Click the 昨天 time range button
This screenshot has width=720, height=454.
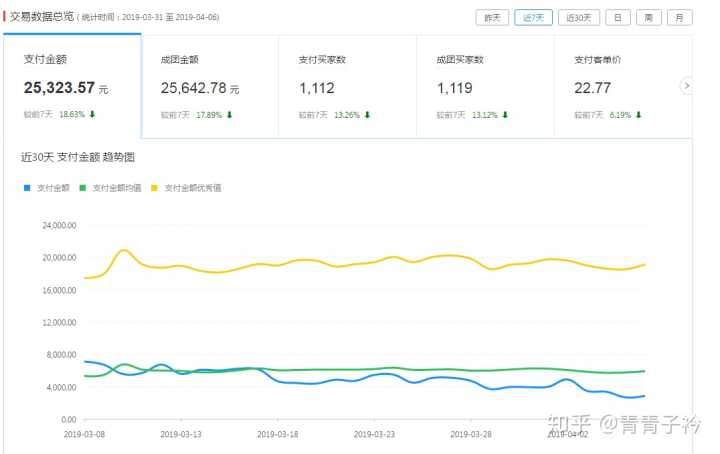(491, 17)
